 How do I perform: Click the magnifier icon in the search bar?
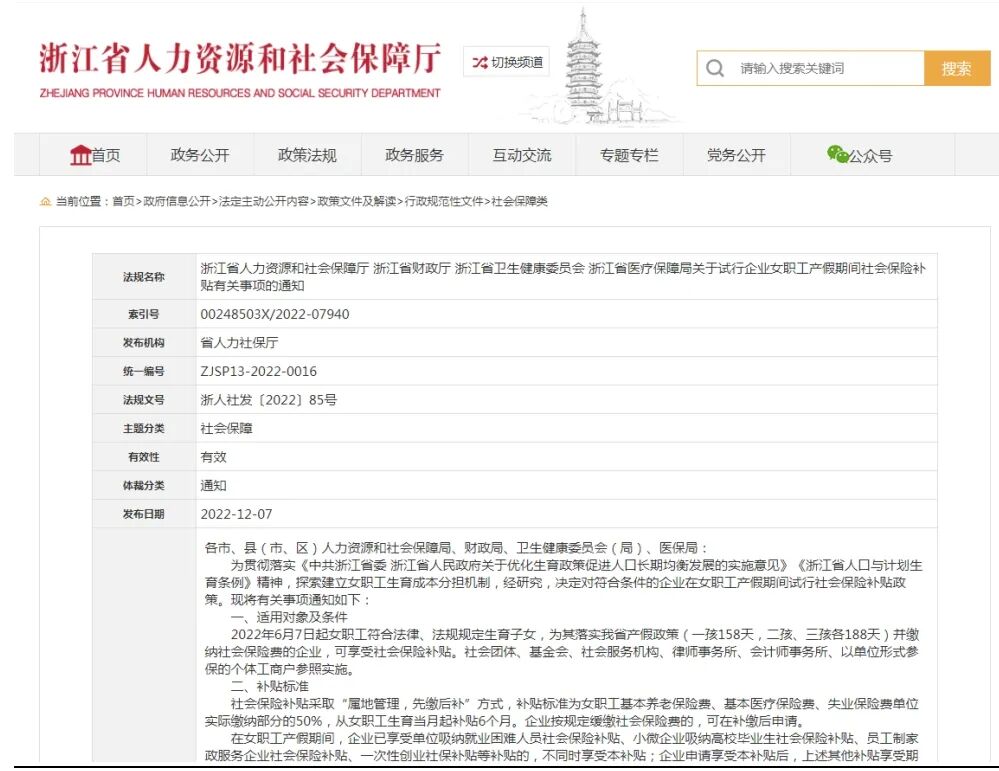click(x=716, y=68)
